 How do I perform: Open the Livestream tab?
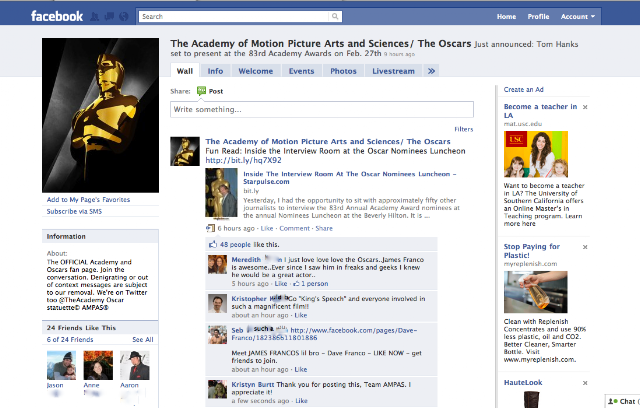click(393, 71)
